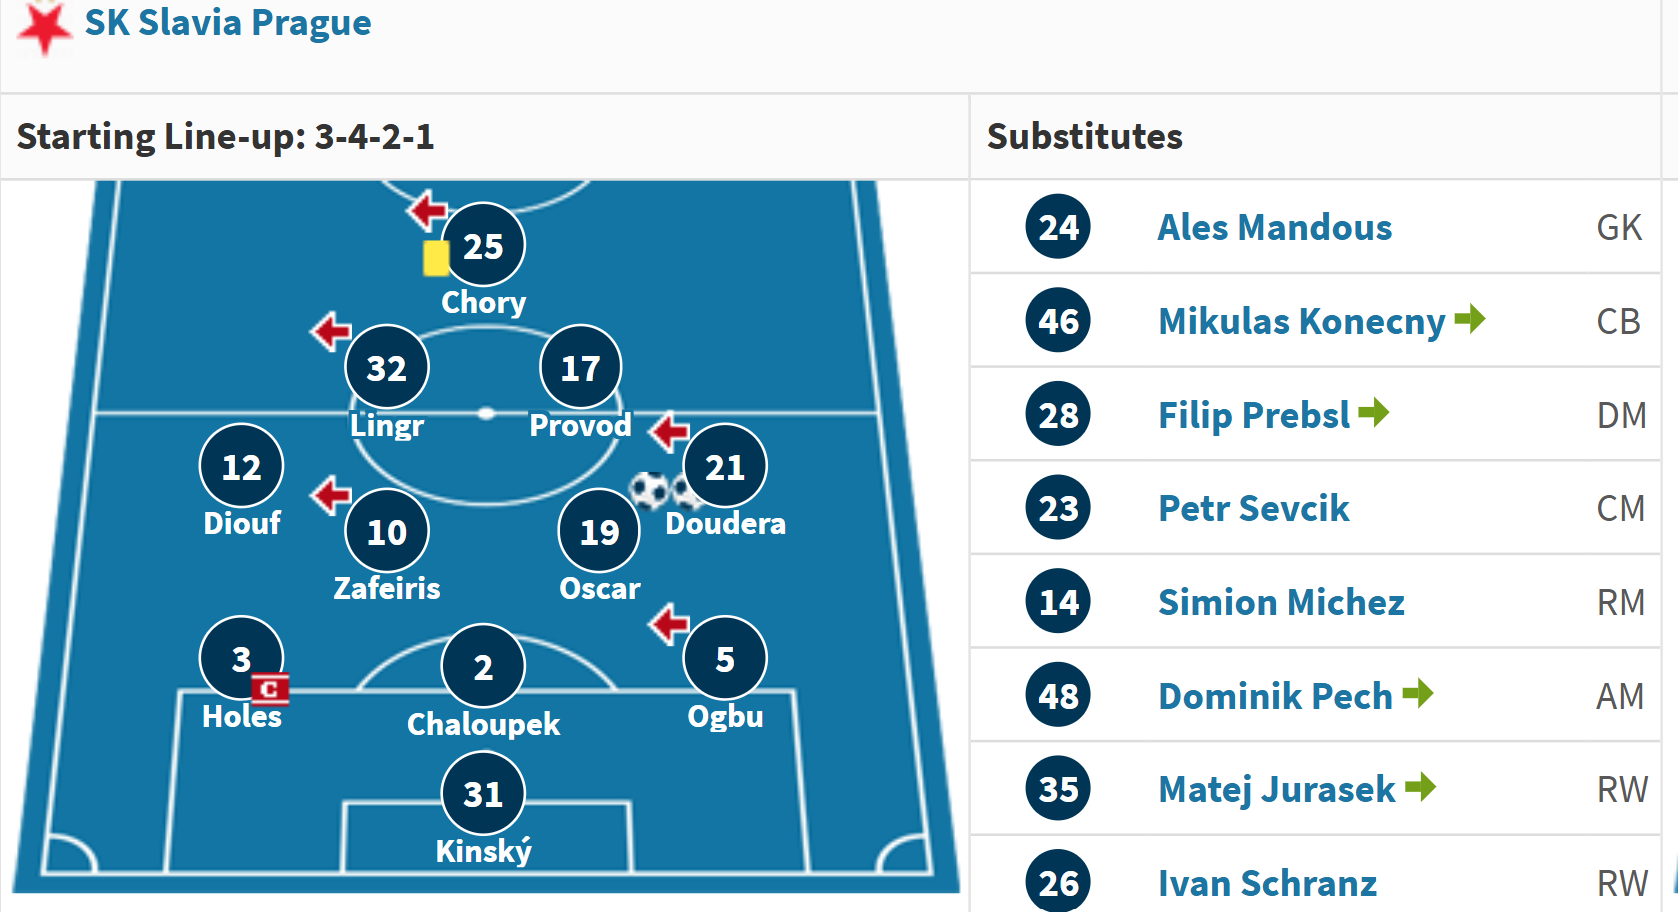Viewport: 1678px width, 912px height.
Task: Click the red substitution arrow beside Lingr
Action: pos(331,331)
